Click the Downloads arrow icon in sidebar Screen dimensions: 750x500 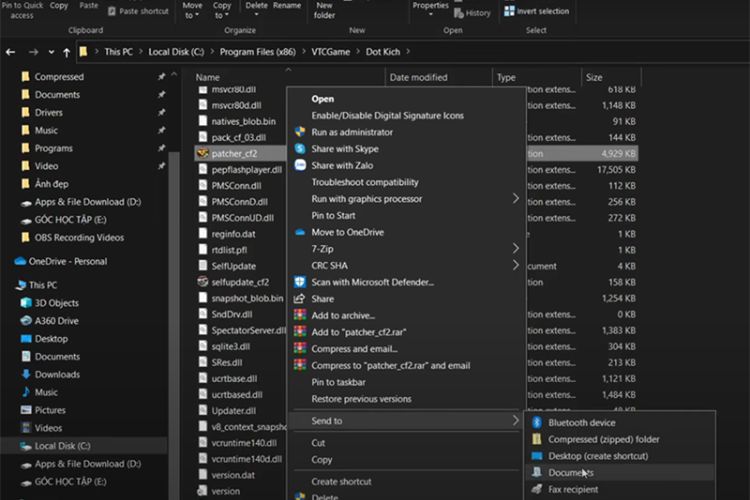(x=26, y=374)
